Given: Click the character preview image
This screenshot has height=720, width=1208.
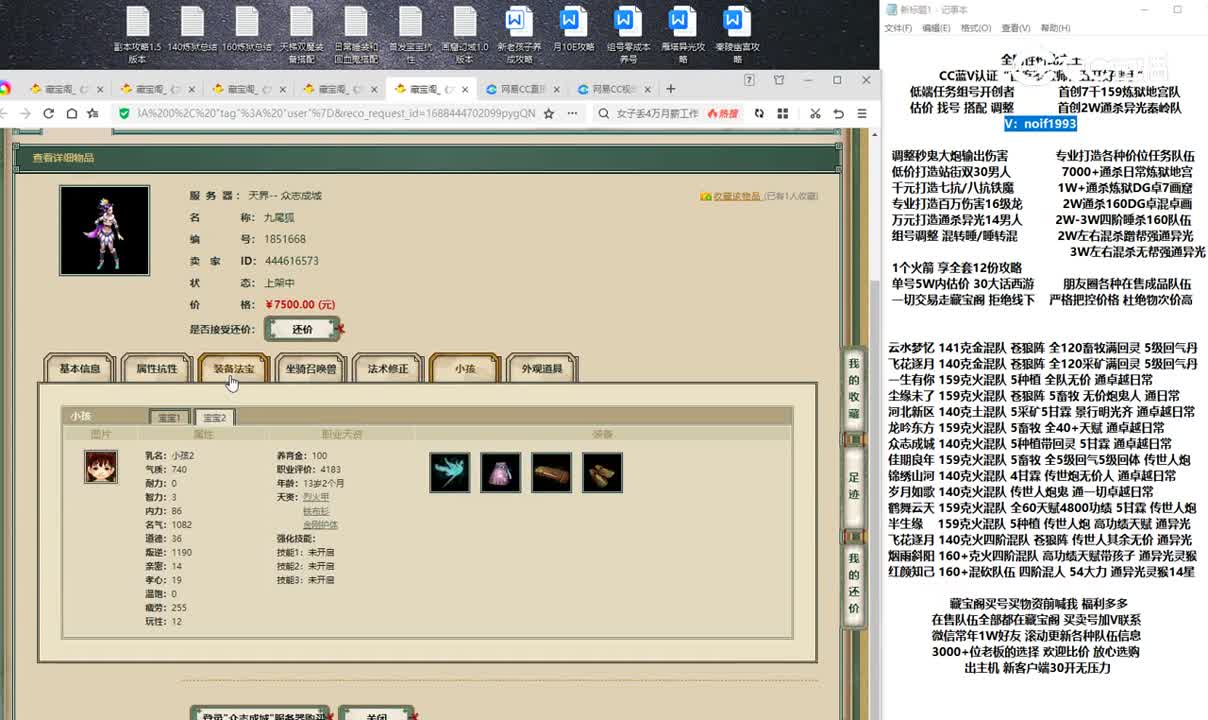Looking at the screenshot, I should point(104,230).
